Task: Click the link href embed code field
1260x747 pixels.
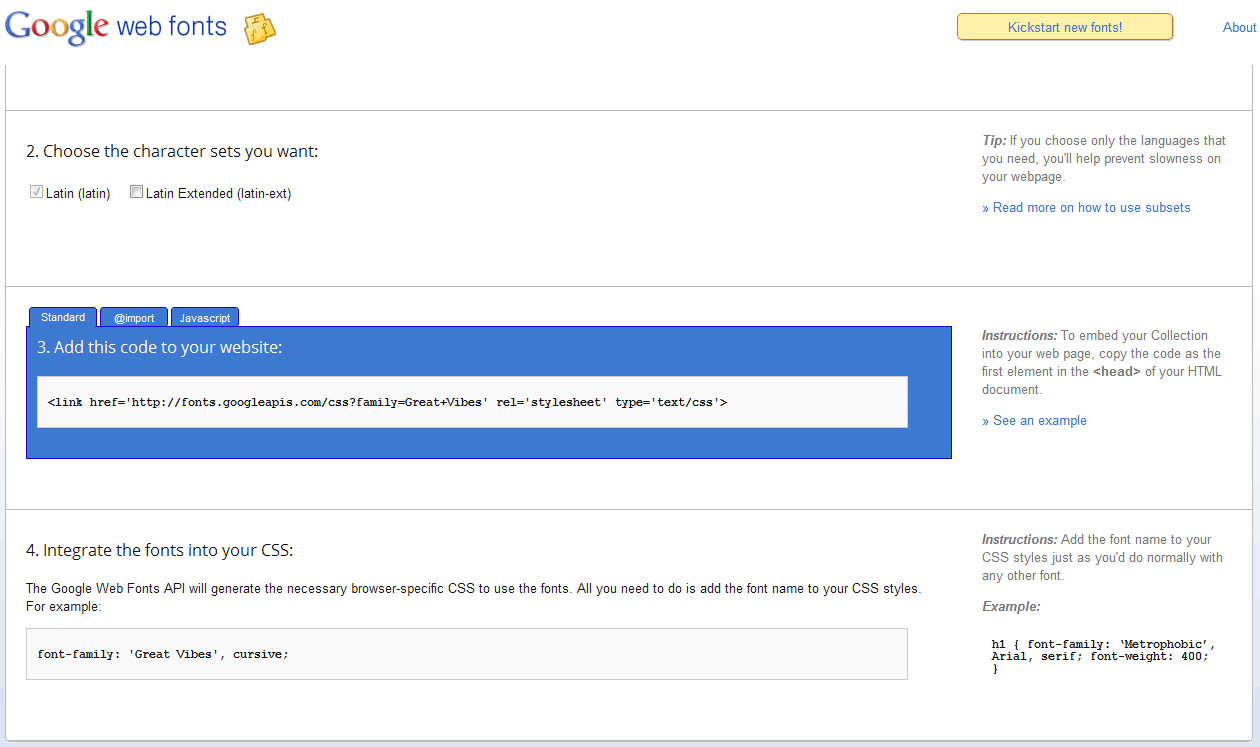Action: (472, 402)
